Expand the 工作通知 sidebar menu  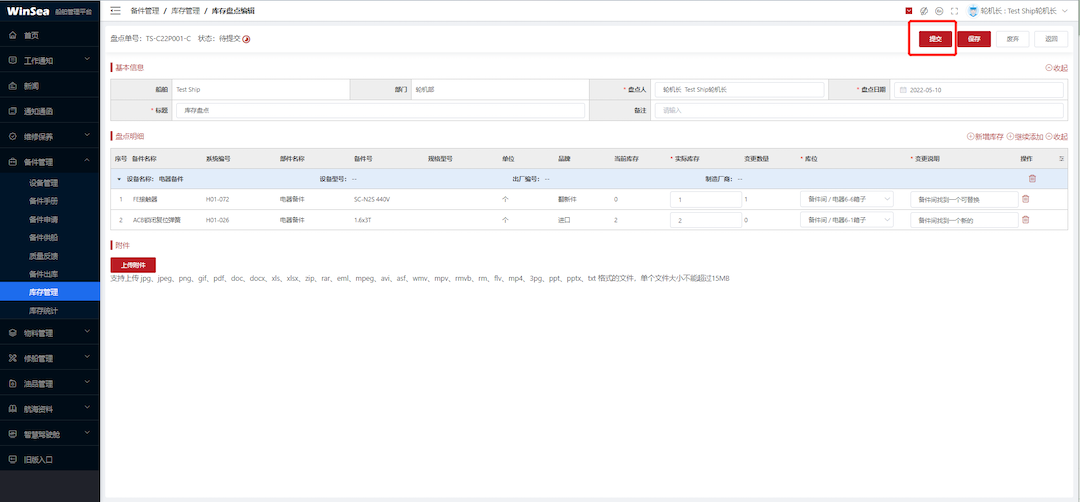[x=87, y=60]
